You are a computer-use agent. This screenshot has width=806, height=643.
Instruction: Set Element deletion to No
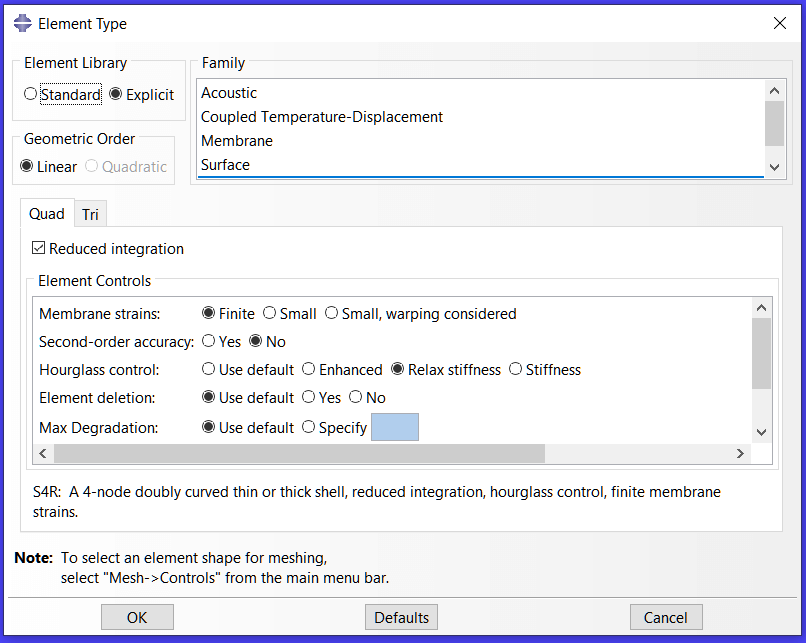pos(358,397)
